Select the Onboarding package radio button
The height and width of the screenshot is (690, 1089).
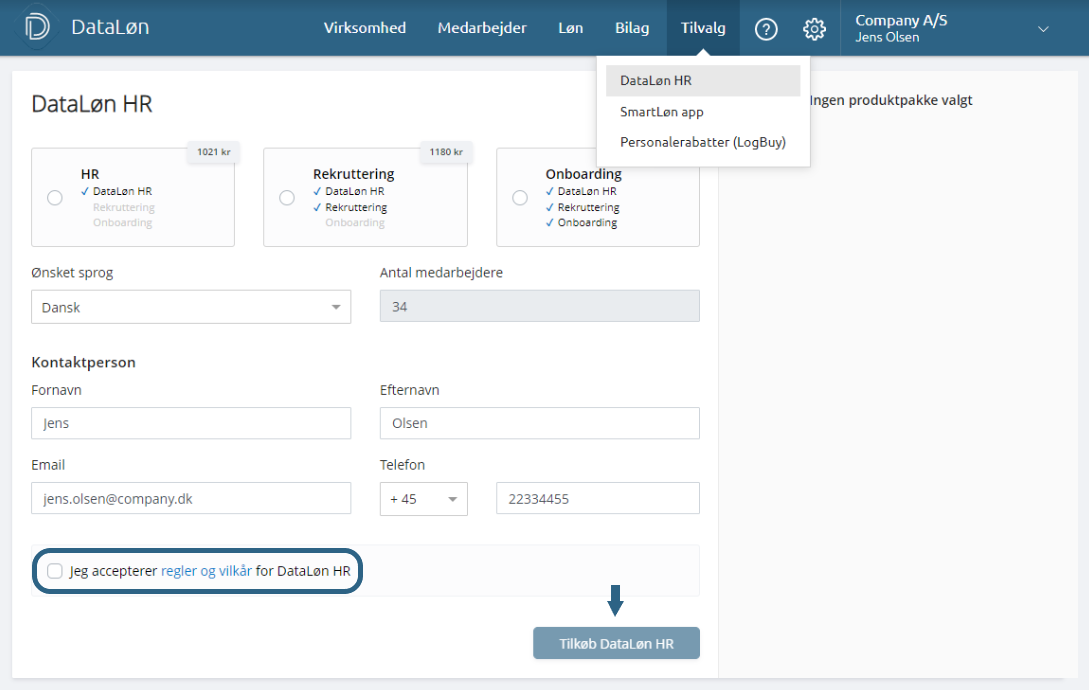coord(520,198)
